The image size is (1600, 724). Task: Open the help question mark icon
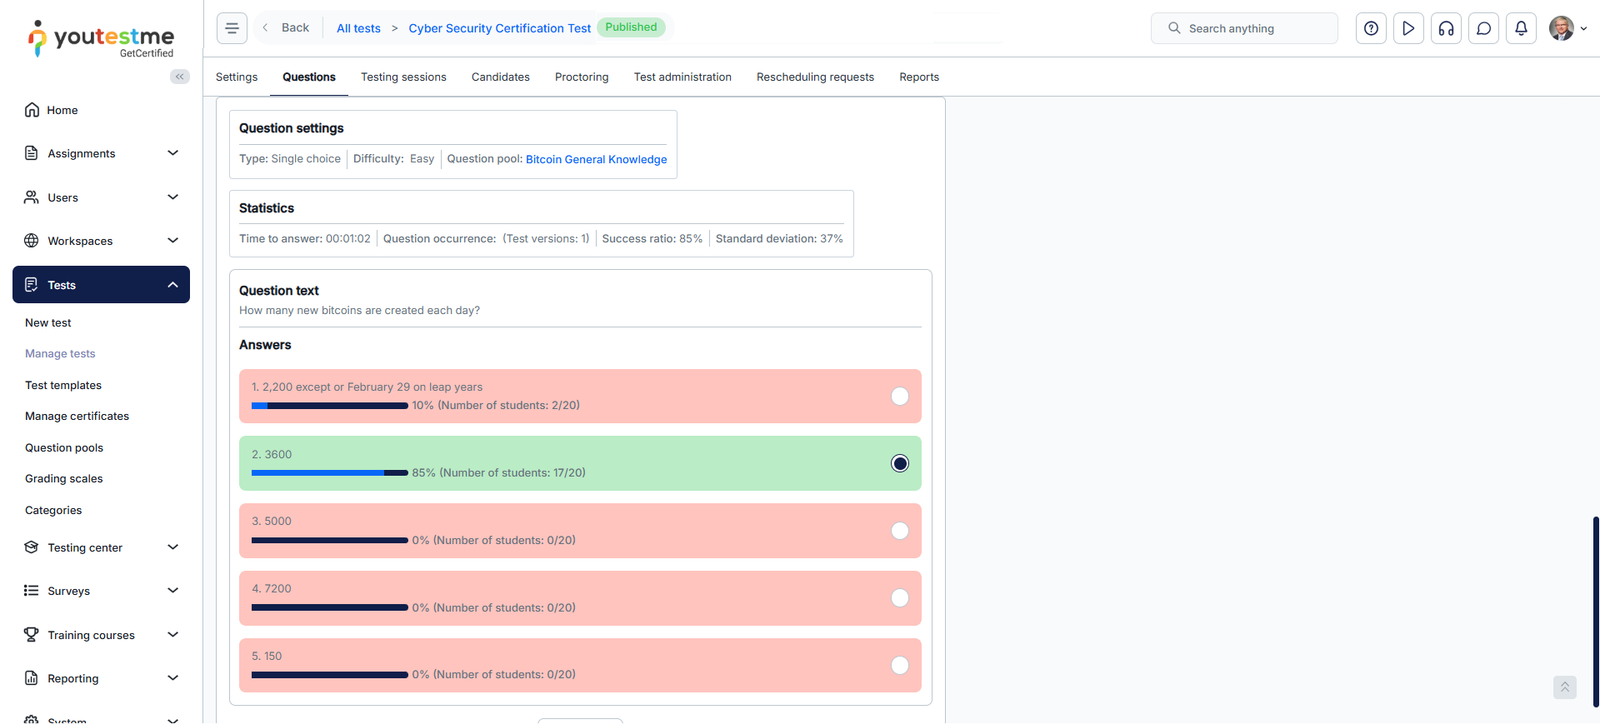coord(1371,28)
